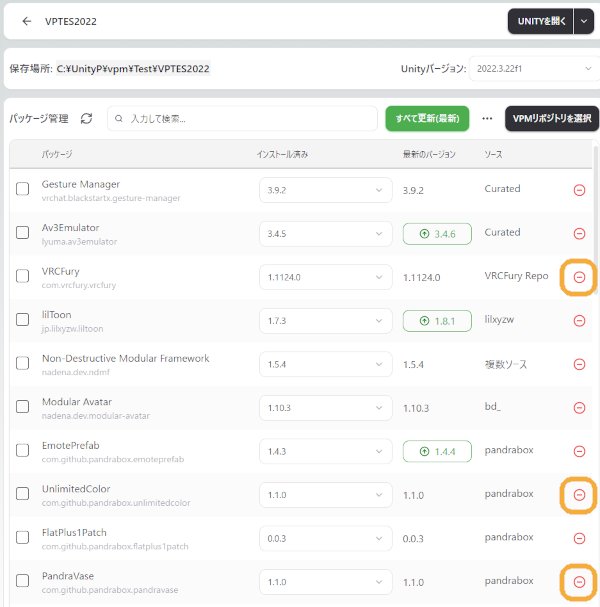Open FlatPlus1Patch version dropdown 0.0.3
600x607 pixels.
pos(326,538)
